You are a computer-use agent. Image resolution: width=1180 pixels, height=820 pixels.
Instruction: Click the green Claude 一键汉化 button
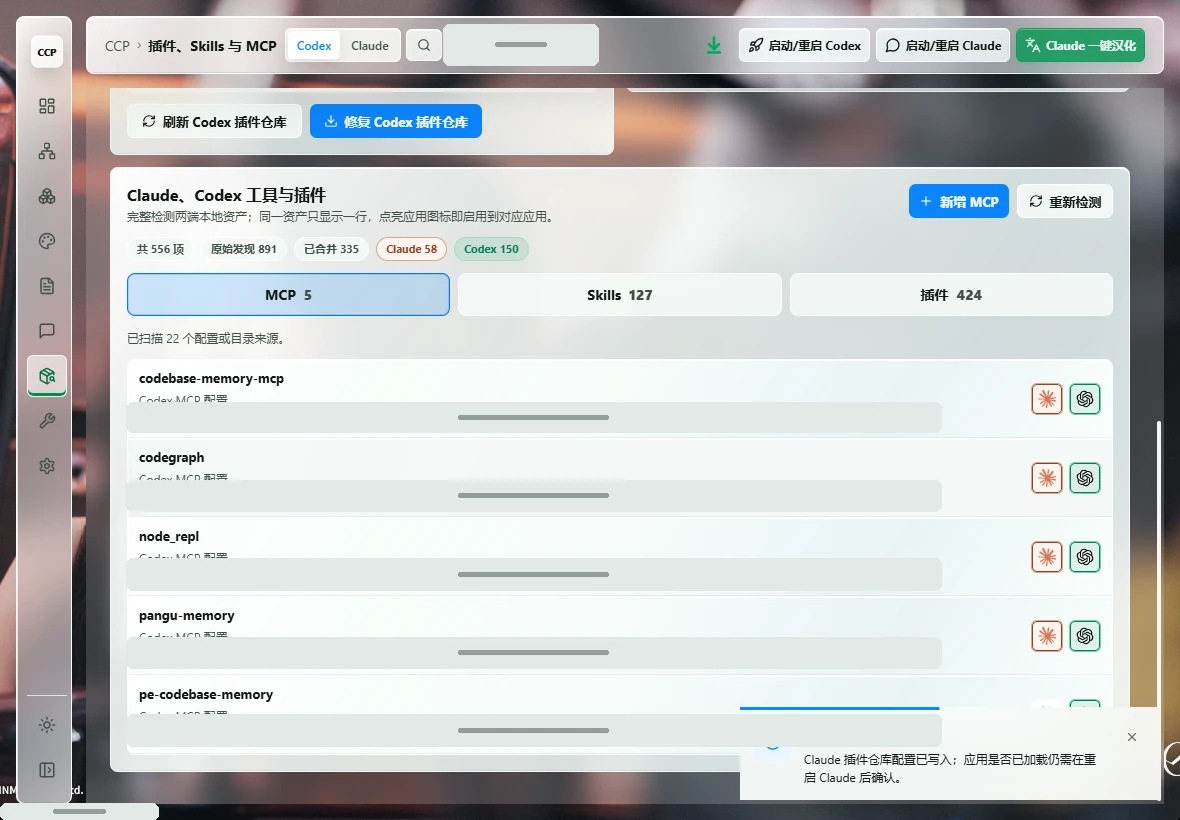1080,46
